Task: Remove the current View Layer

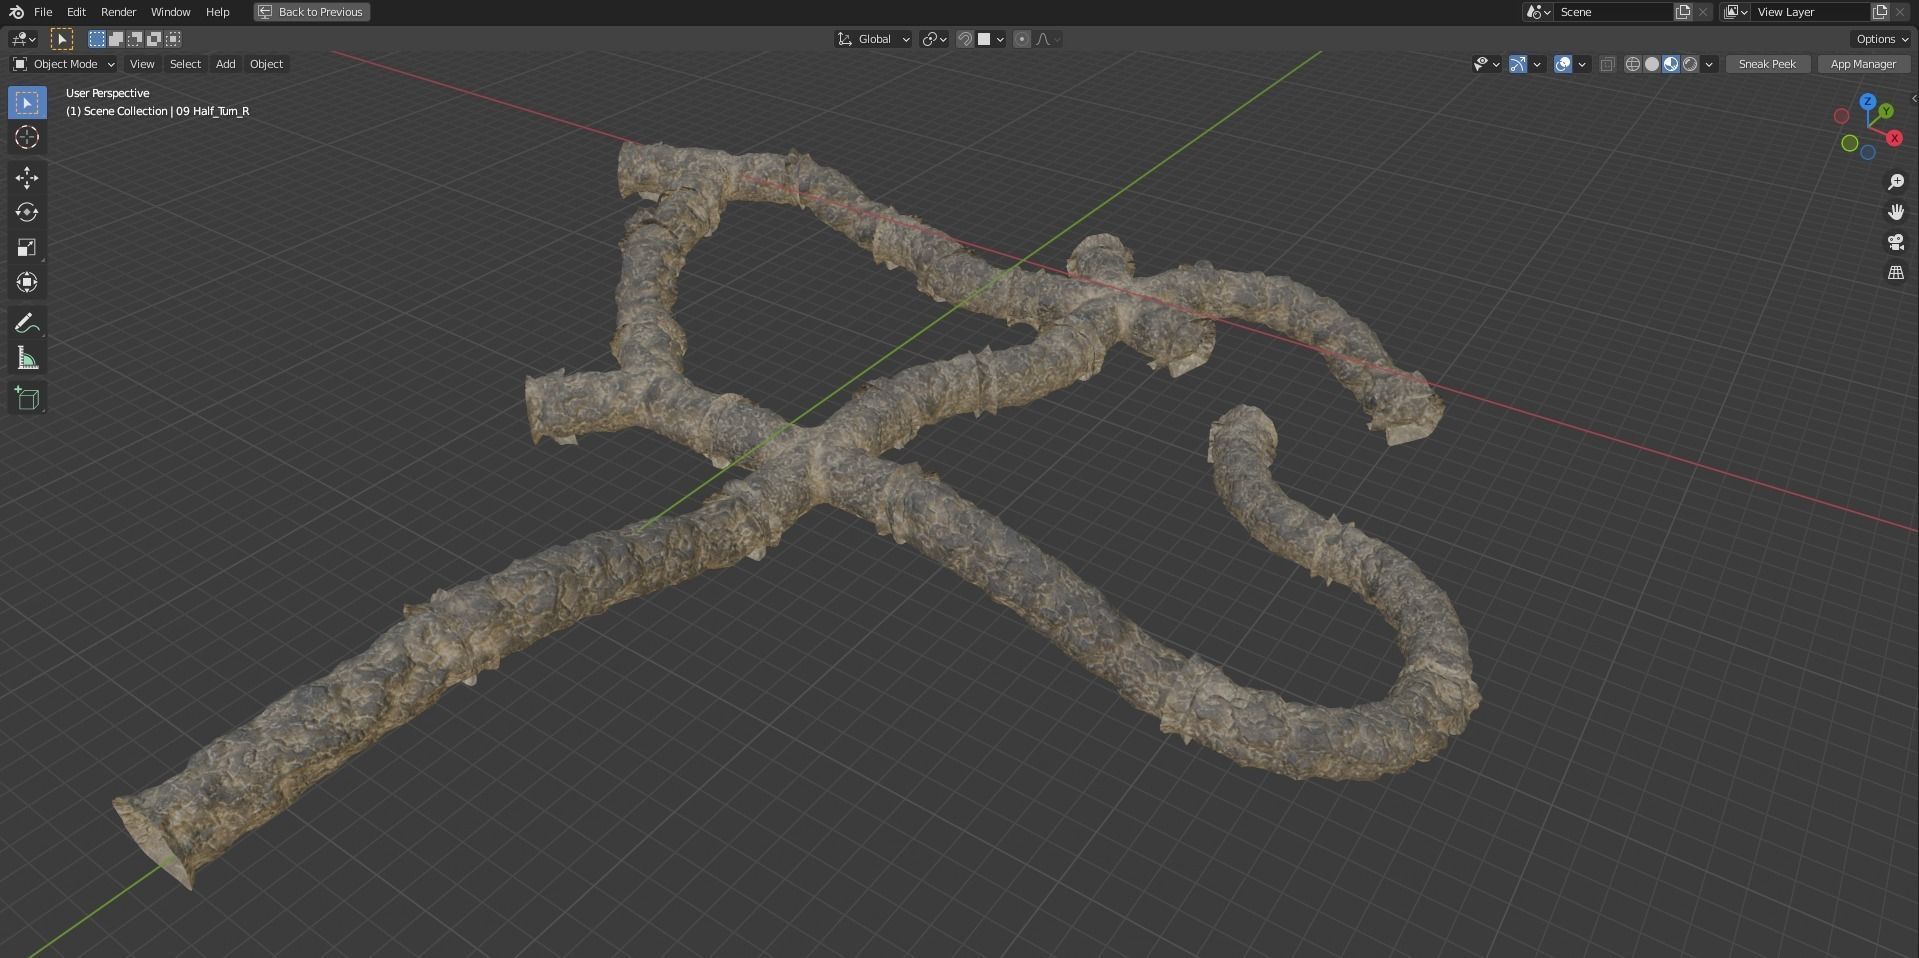Action: 1900,12
